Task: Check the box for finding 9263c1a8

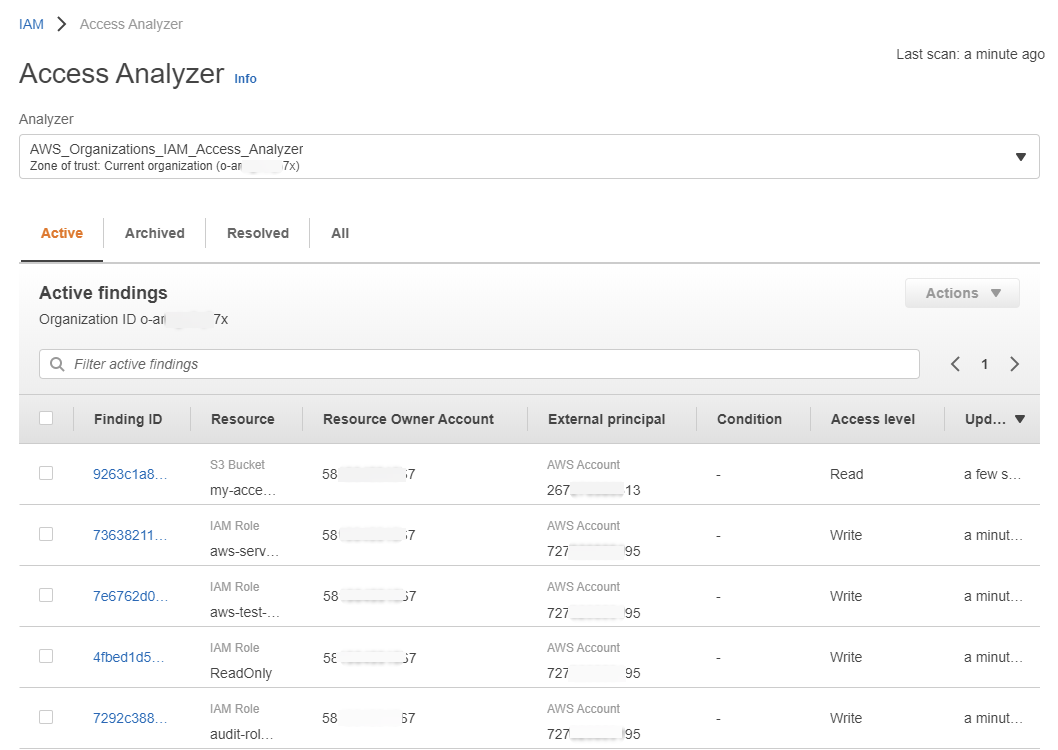Action: [46, 473]
